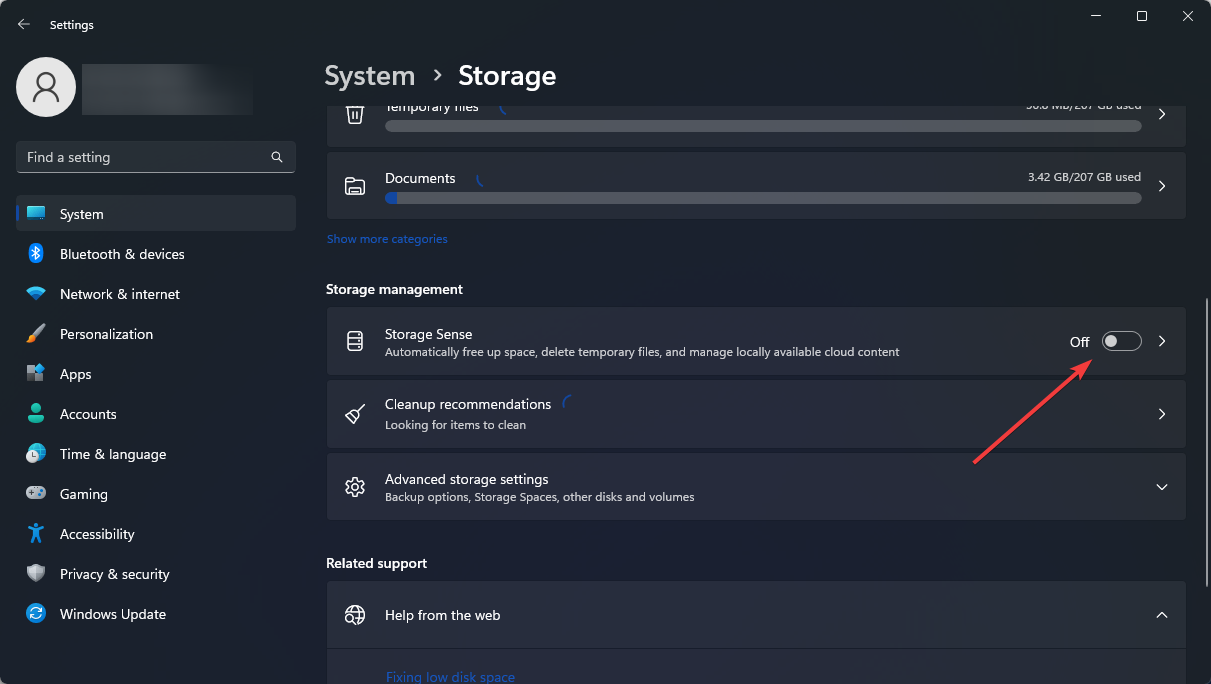Click the Cleanup recommendations broom icon
This screenshot has width=1211, height=684.
tap(355, 414)
